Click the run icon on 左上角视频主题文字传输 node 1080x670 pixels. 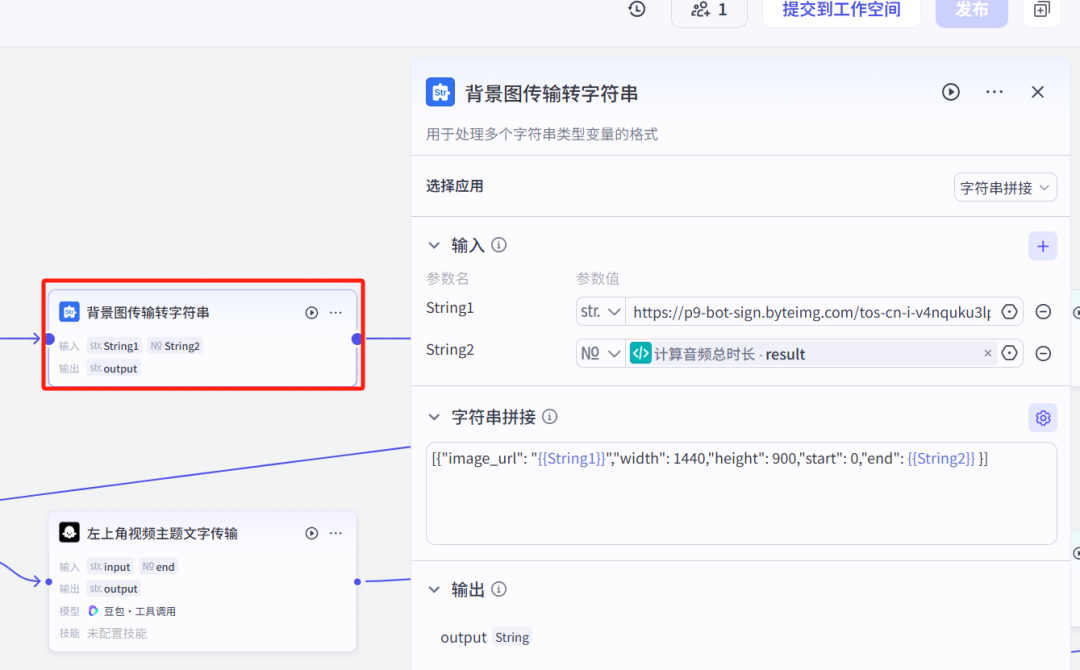(x=311, y=533)
